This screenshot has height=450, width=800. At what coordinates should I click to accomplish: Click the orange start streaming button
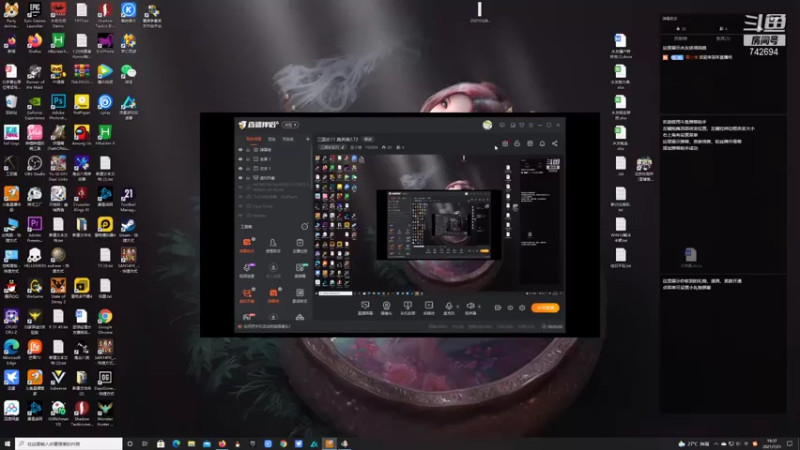pos(545,308)
